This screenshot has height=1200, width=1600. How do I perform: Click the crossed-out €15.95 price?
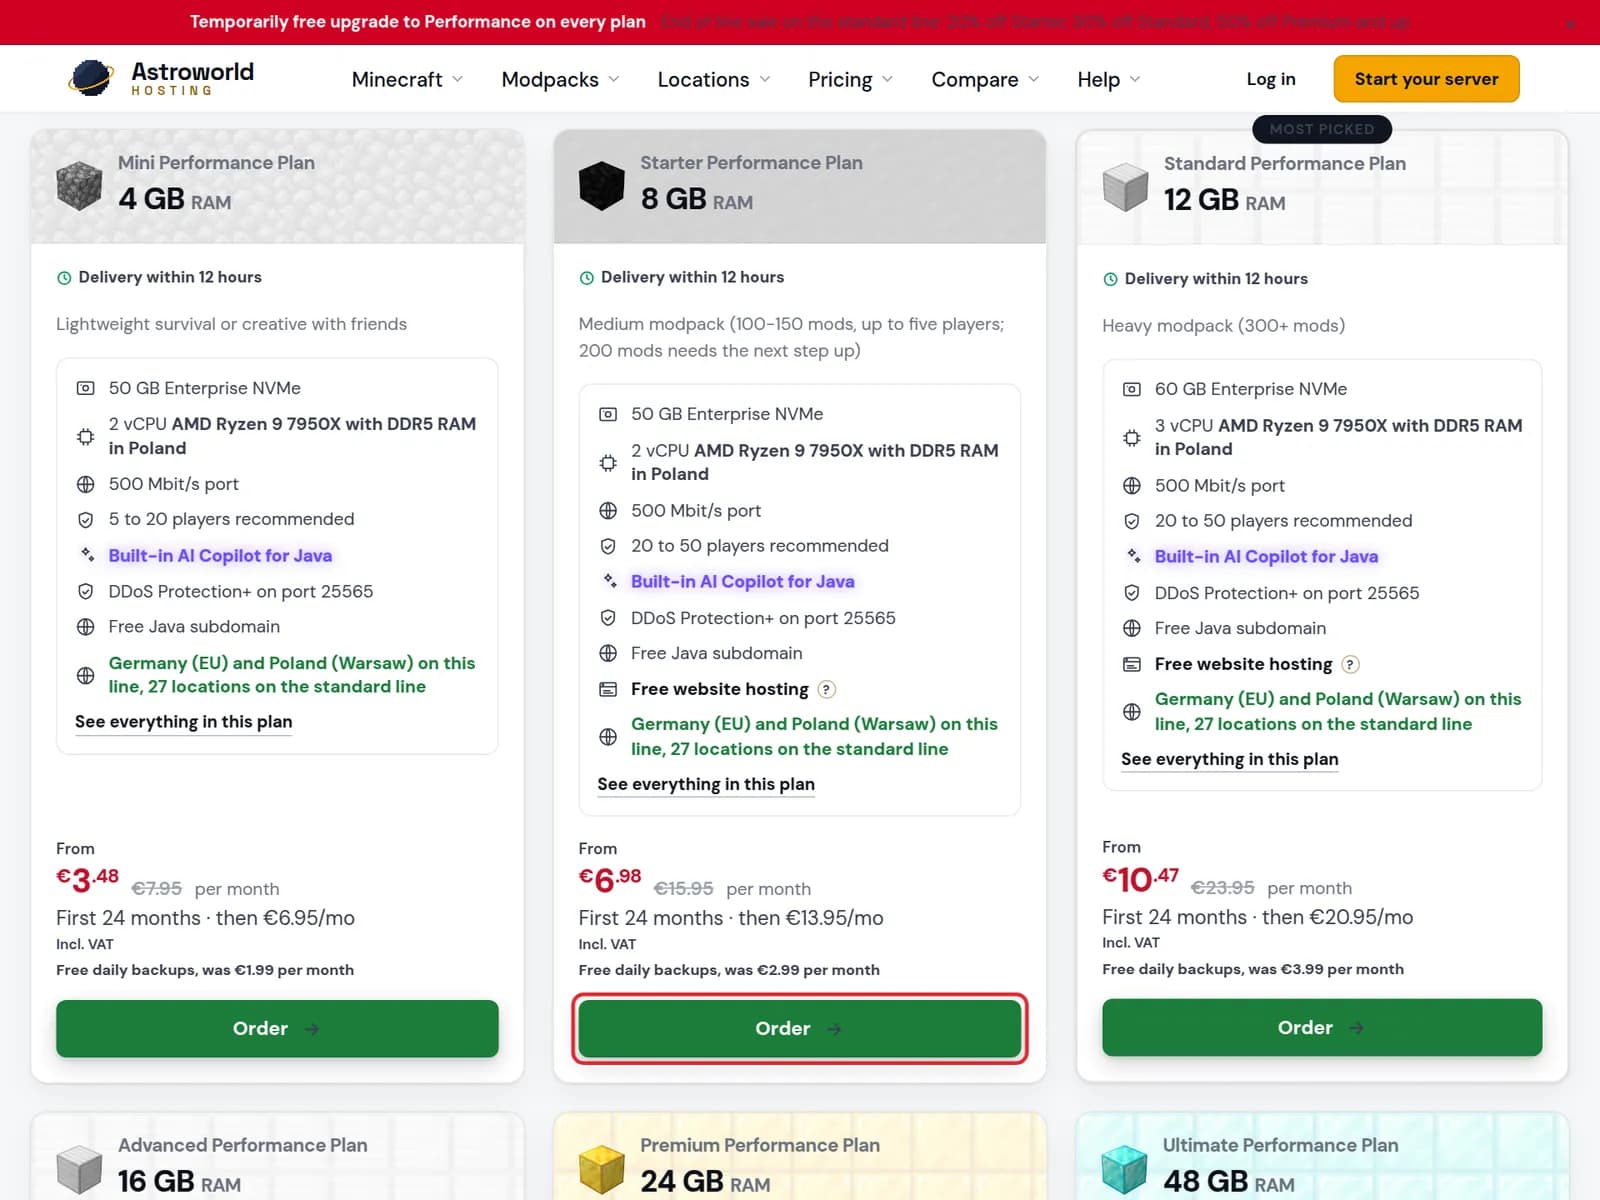(x=684, y=889)
